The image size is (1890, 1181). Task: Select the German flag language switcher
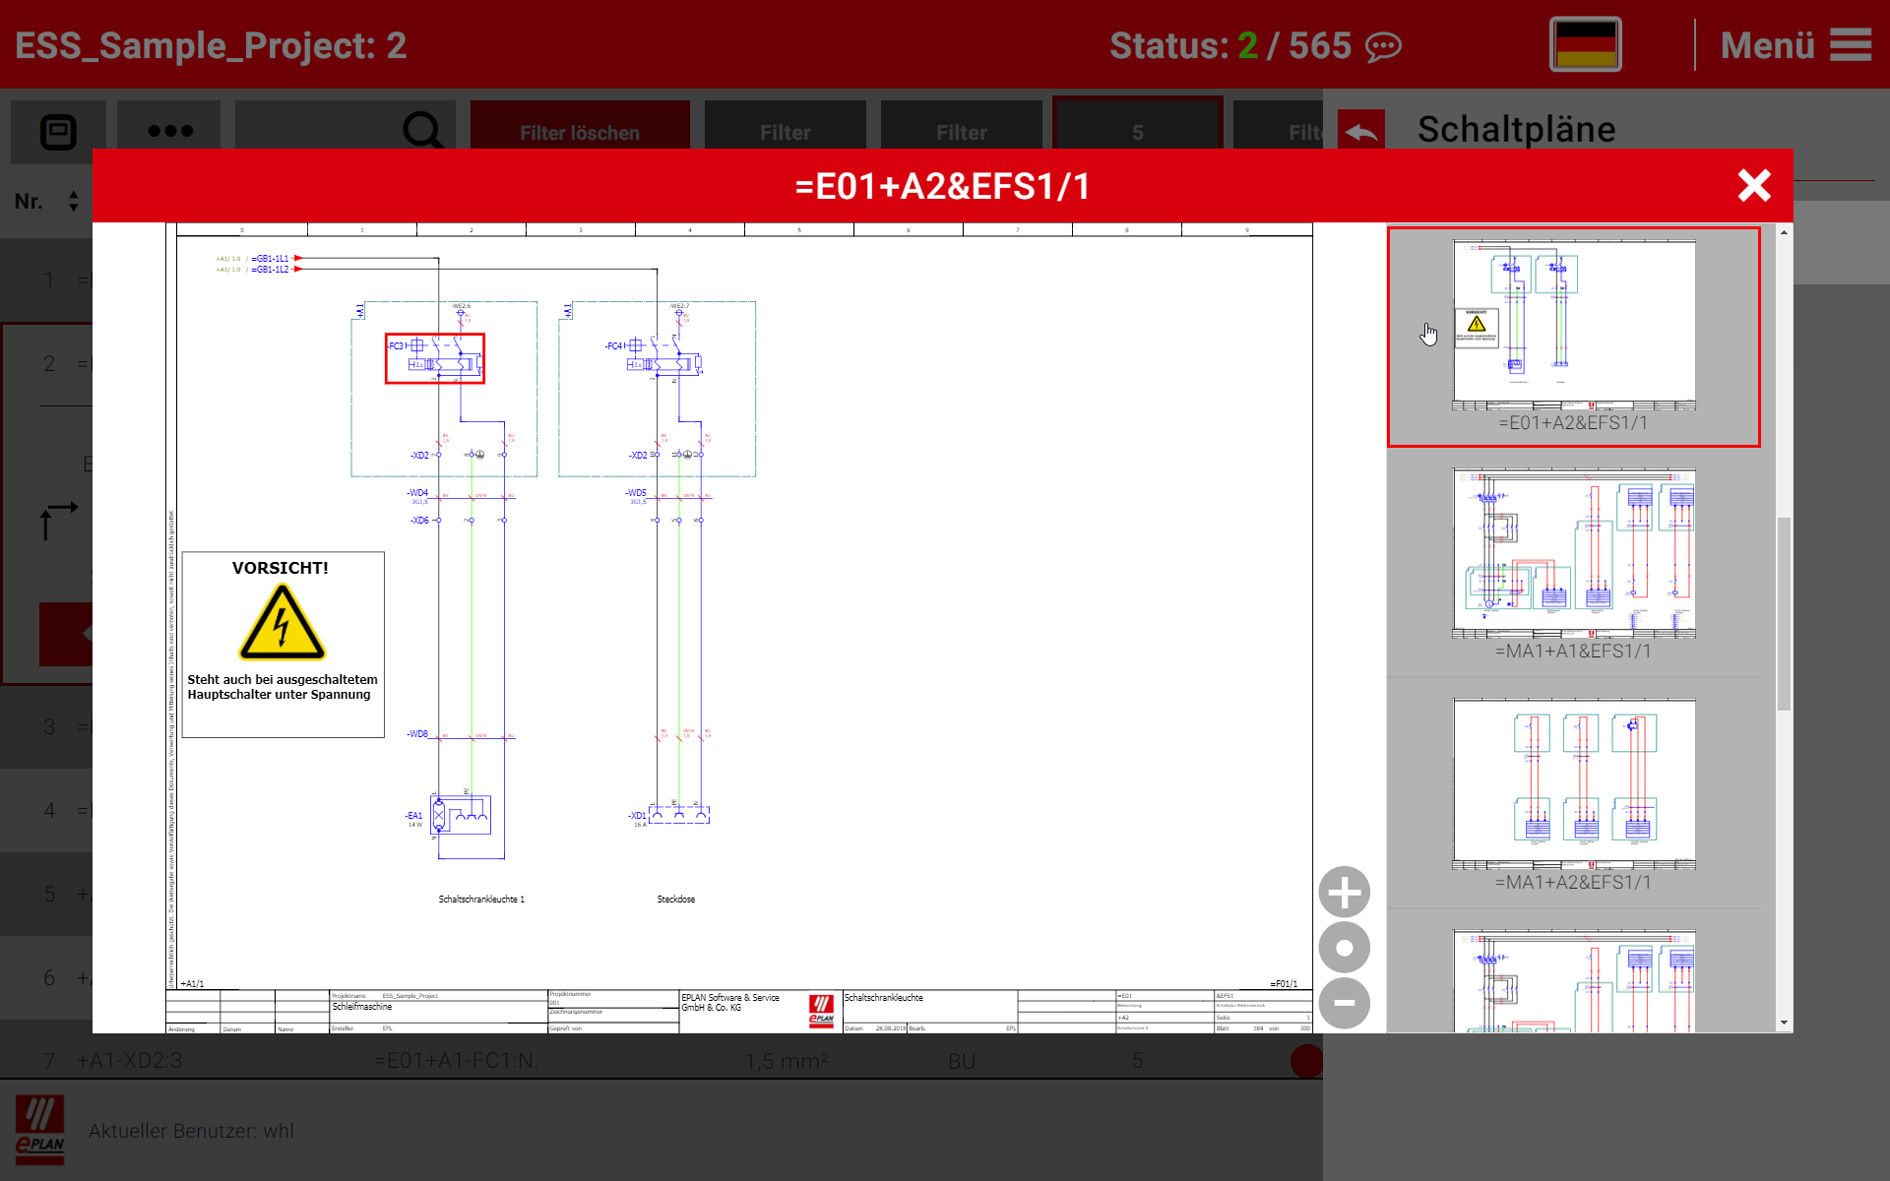tap(1583, 44)
